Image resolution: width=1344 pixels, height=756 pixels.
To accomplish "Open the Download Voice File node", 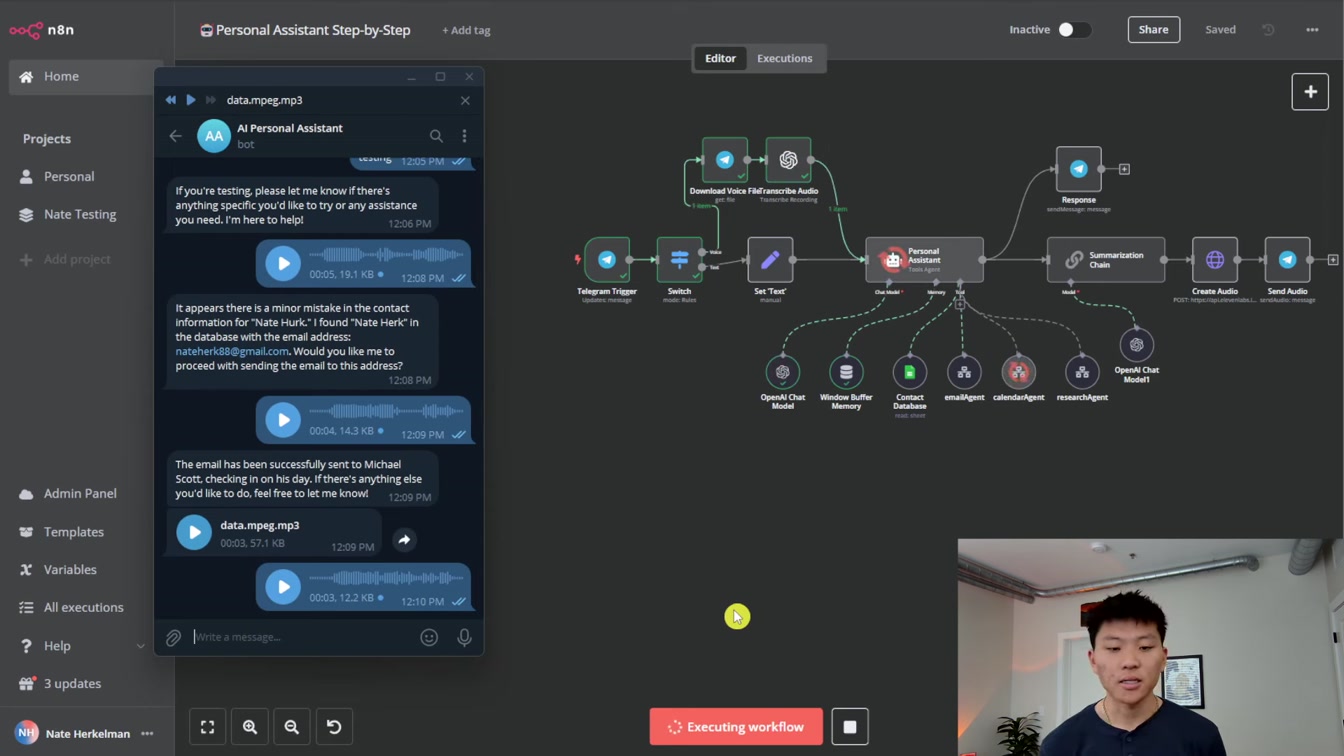I will pyautogui.click(x=725, y=160).
